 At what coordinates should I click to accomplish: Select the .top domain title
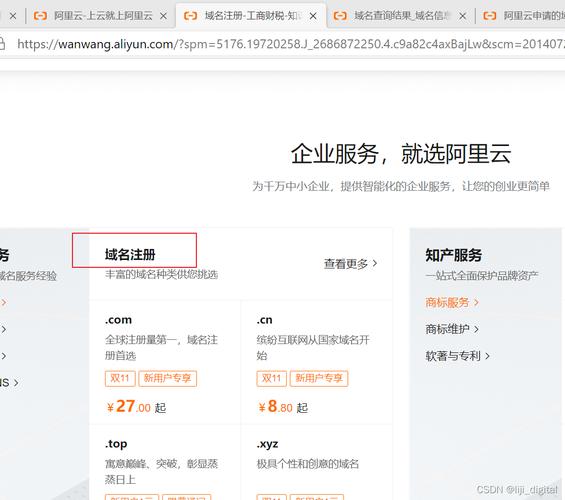[x=116, y=444]
